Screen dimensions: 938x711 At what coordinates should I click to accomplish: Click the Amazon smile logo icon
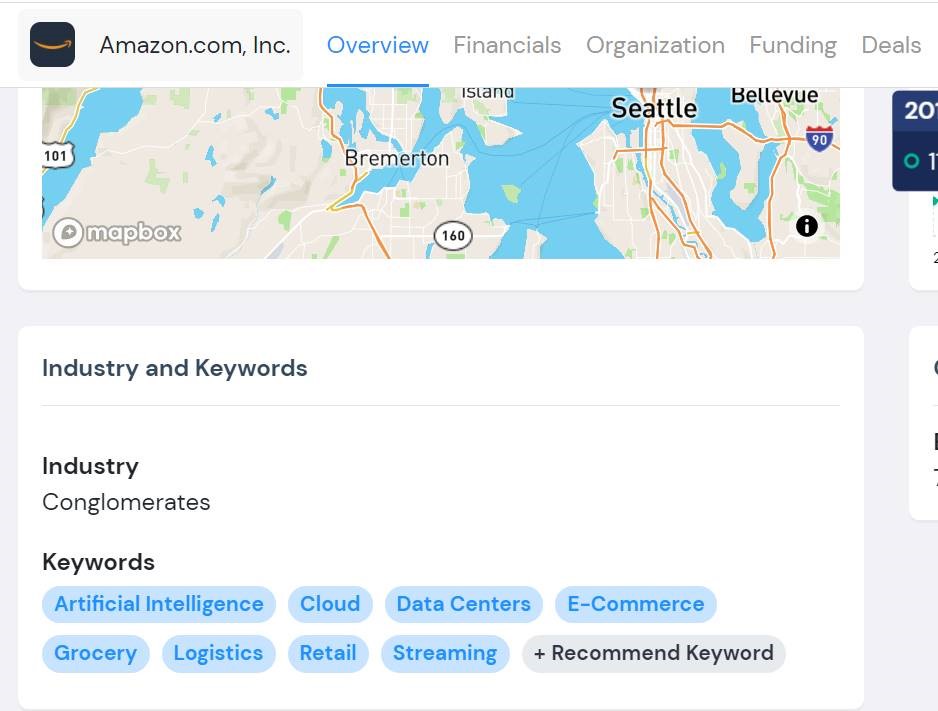53,45
